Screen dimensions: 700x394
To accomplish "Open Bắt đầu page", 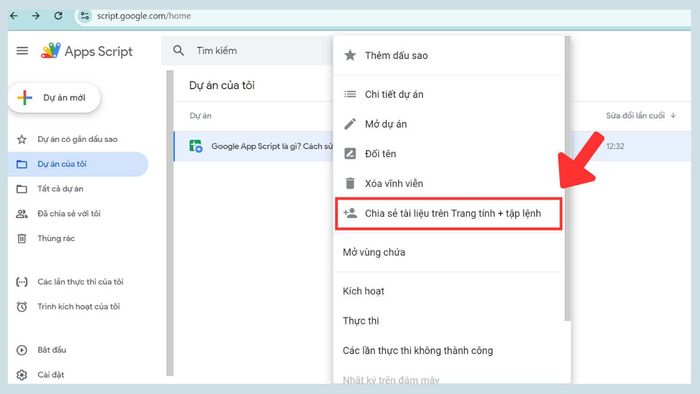I will click(x=78, y=350).
